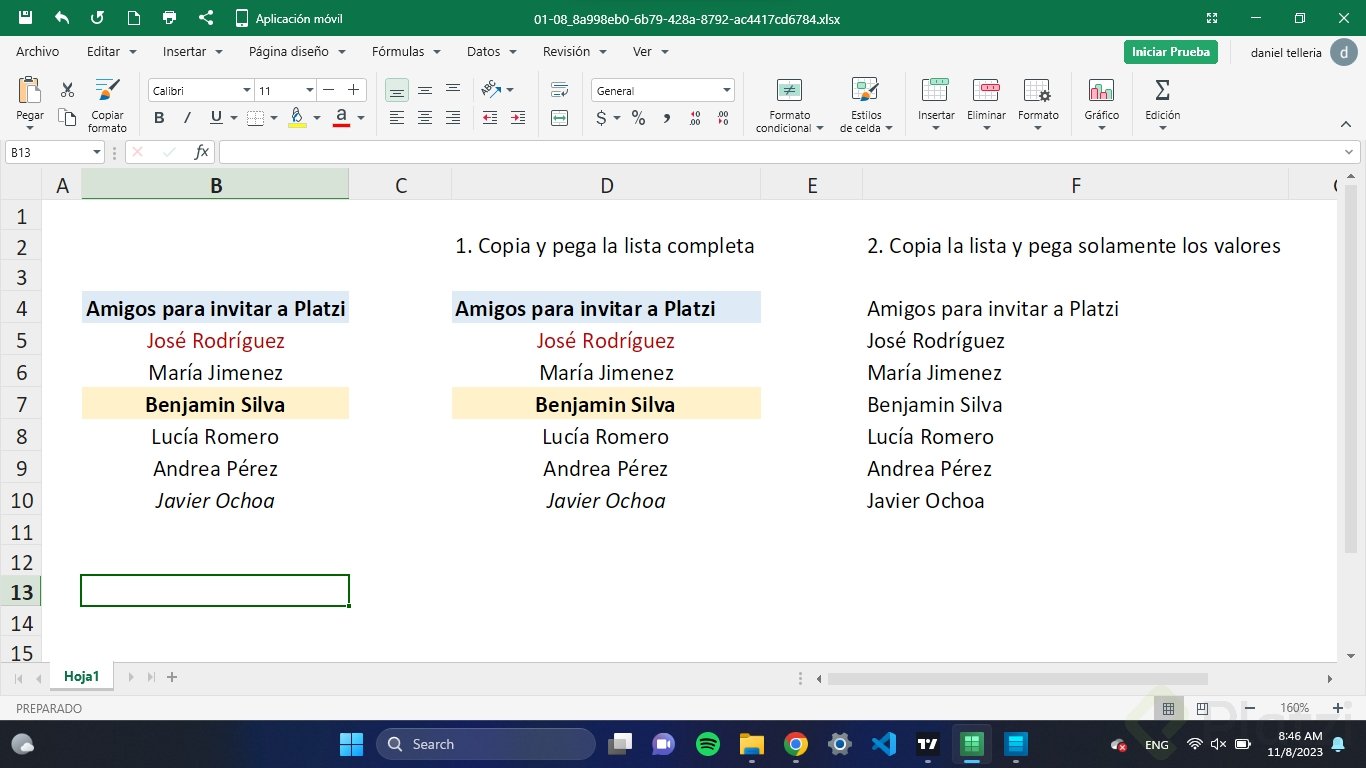This screenshot has height=768, width=1366.
Task: Click the Pegar (paste) clipboard icon
Action: coord(30,90)
